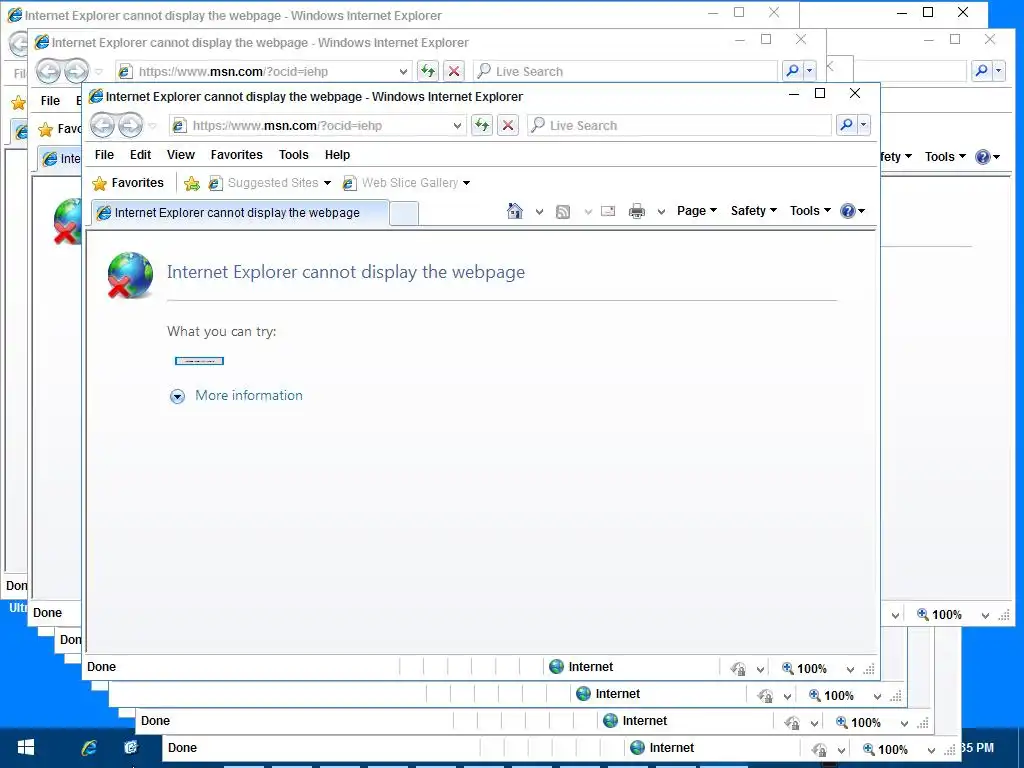This screenshot has width=1024, height=768.
Task: Open Favorites menu in front window menu bar
Action: pos(236,155)
